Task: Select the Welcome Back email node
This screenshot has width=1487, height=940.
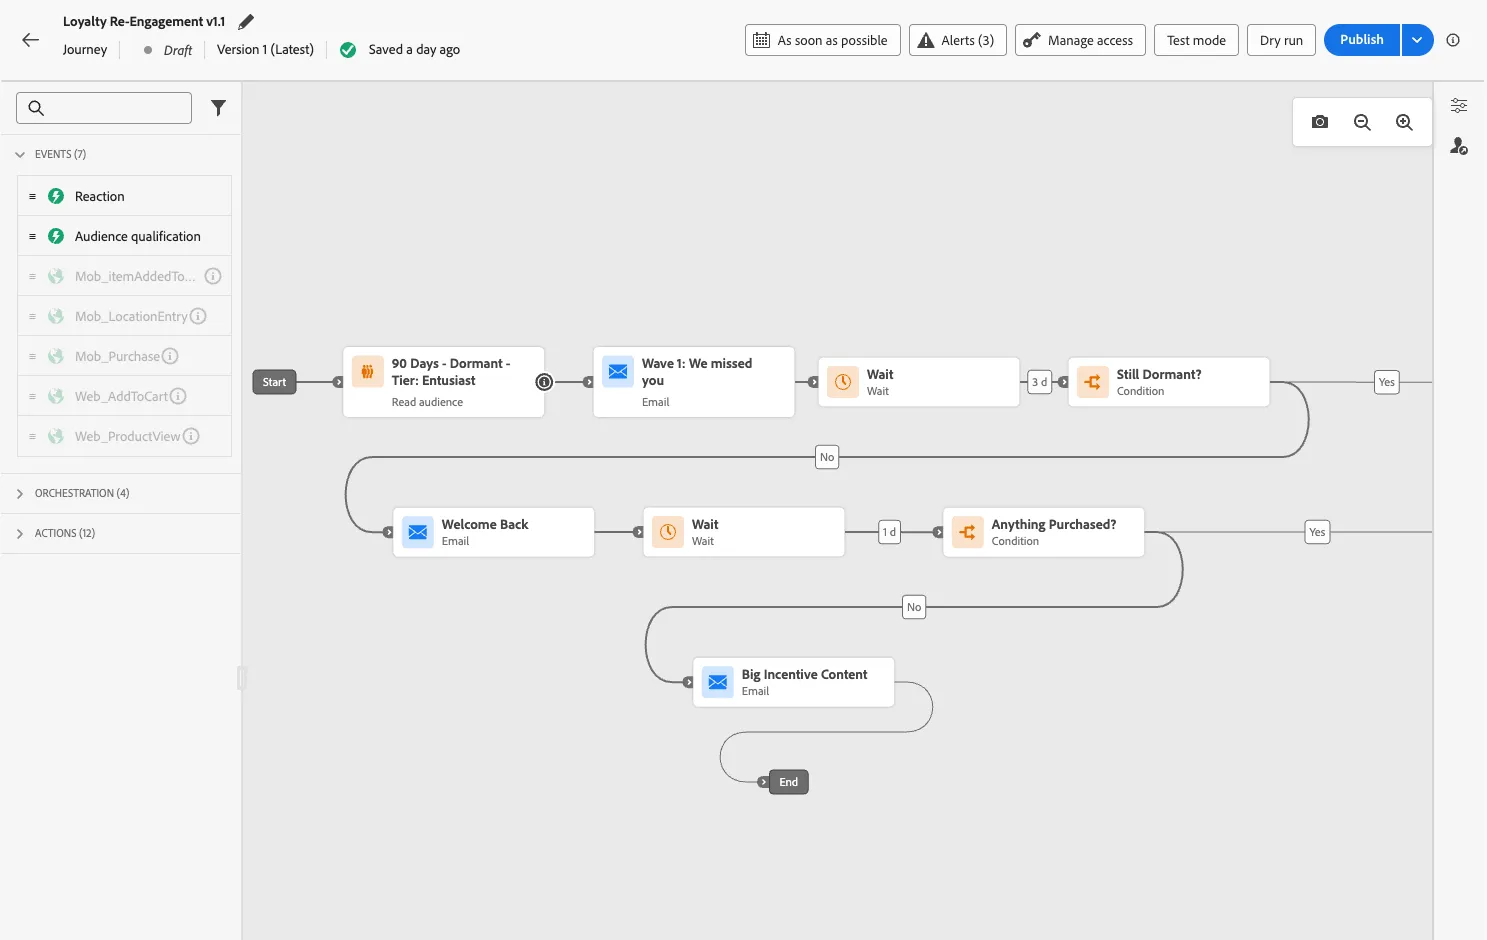Action: pyautogui.click(x=494, y=532)
